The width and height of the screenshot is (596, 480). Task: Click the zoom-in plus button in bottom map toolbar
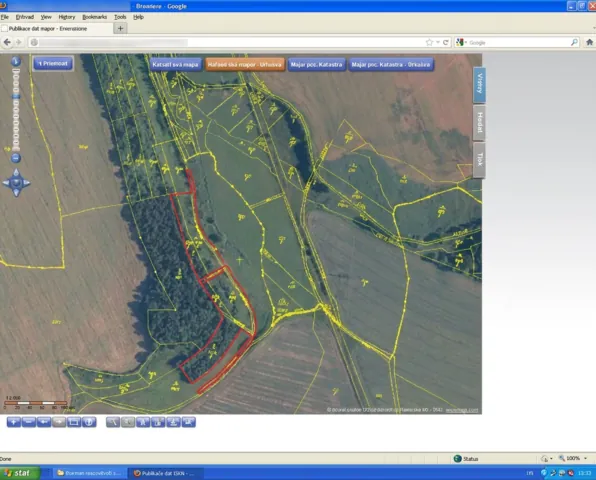coord(14,422)
